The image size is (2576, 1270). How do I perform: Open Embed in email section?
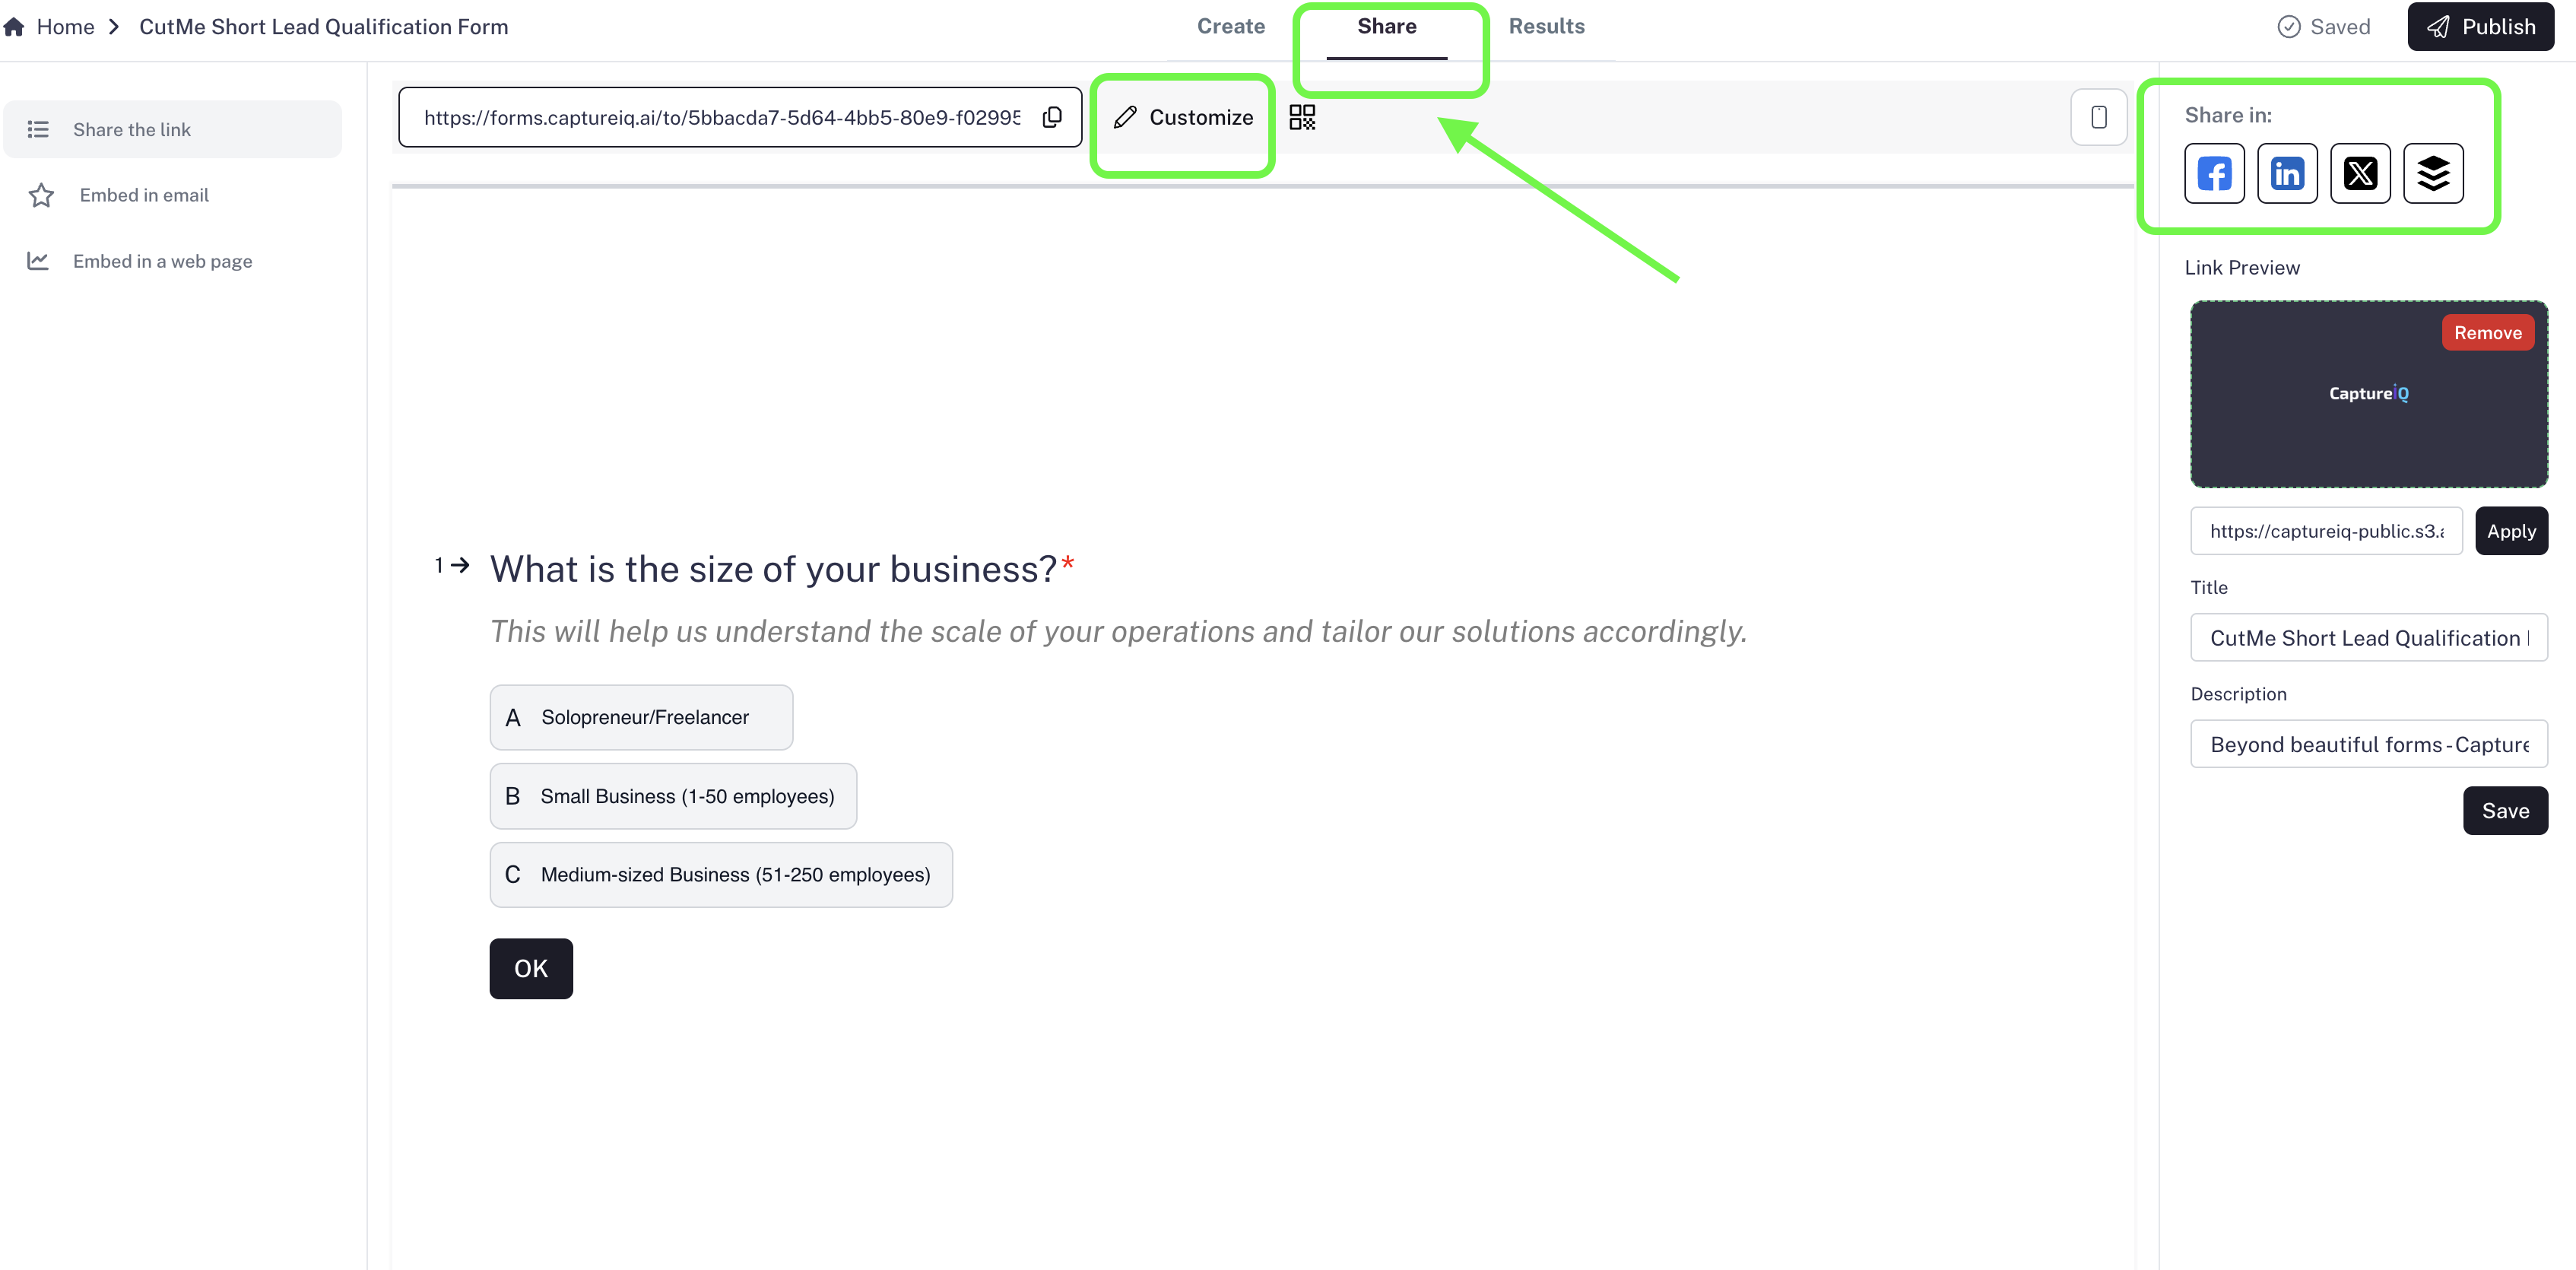tap(144, 195)
